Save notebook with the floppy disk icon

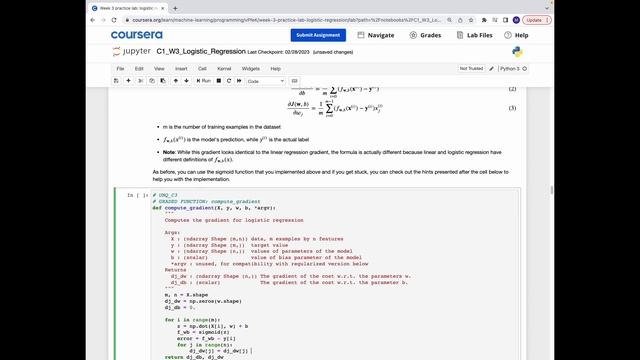point(116,81)
